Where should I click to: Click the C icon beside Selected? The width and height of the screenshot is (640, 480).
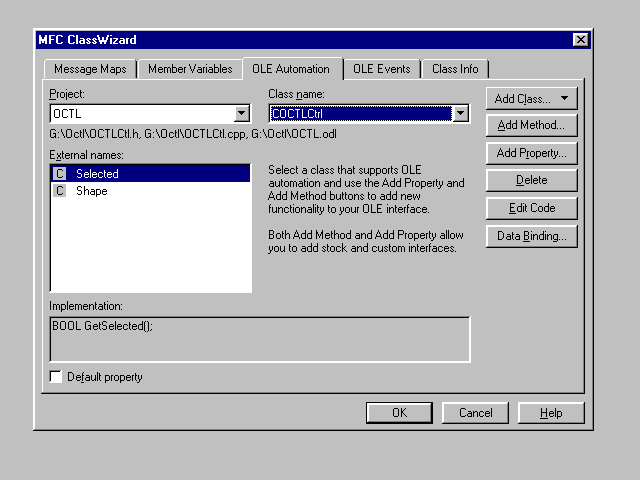(x=59, y=174)
